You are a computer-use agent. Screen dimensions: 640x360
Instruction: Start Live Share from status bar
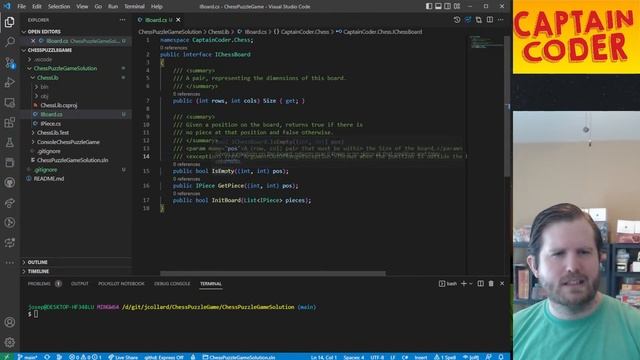123,357
